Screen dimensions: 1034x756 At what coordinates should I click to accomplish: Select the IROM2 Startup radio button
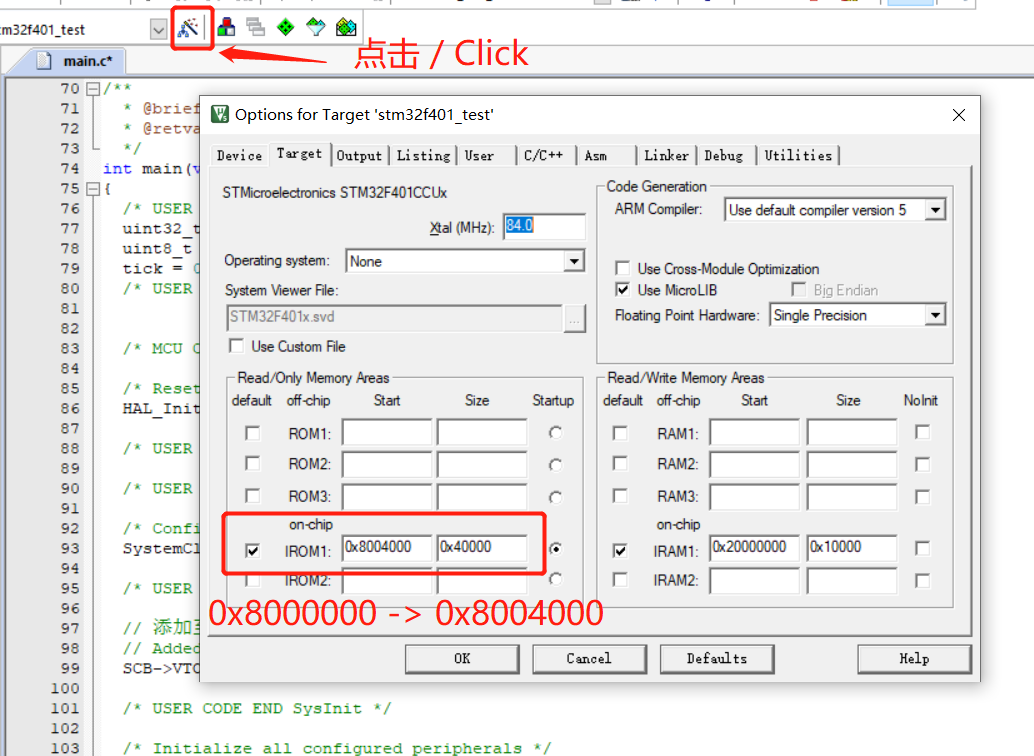tap(556, 579)
